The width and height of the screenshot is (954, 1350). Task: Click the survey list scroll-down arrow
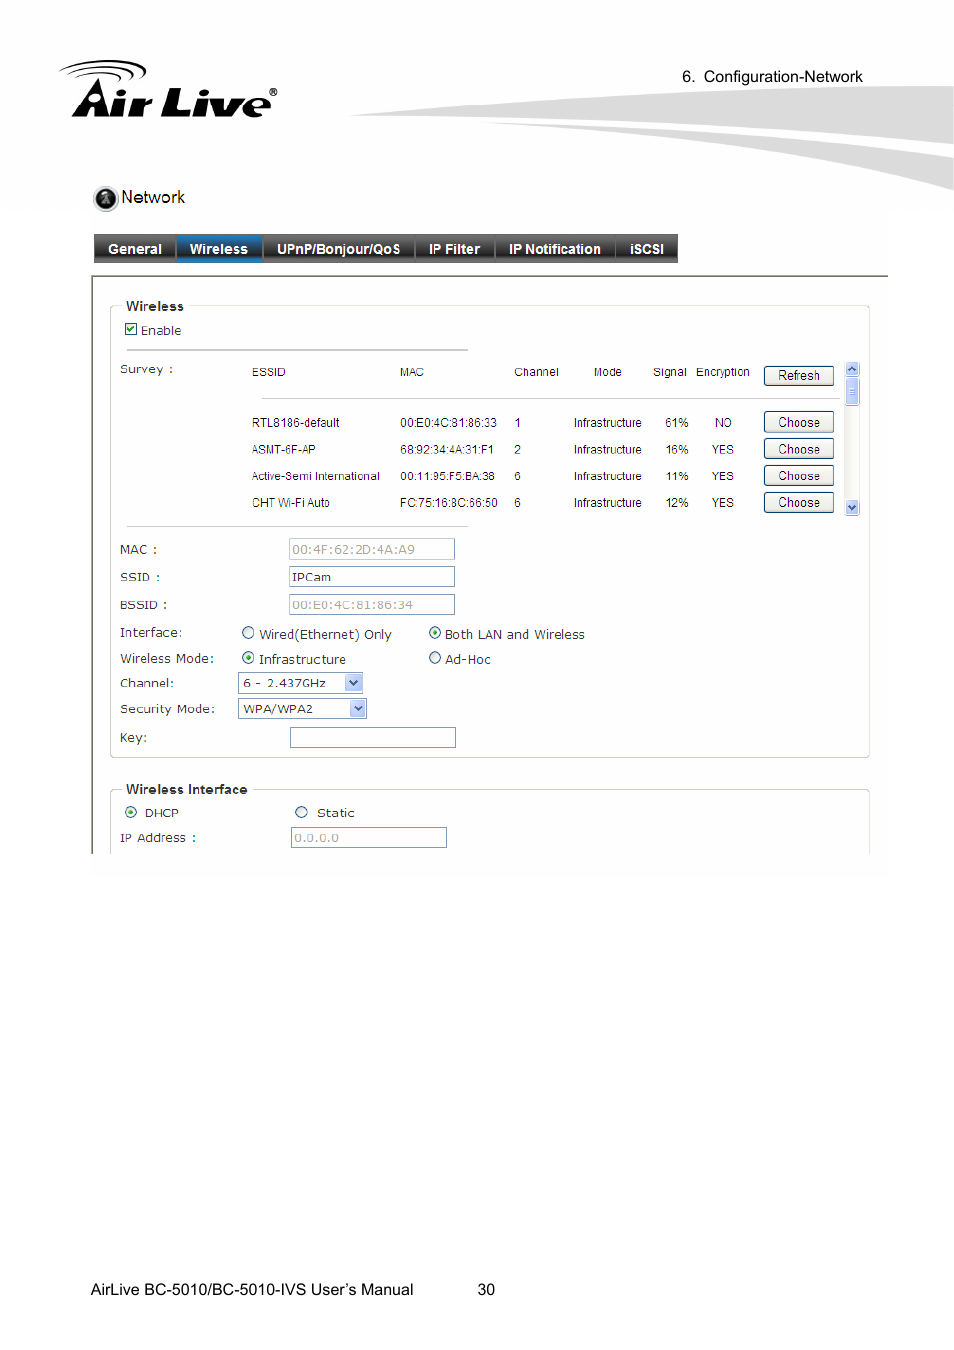click(x=852, y=508)
